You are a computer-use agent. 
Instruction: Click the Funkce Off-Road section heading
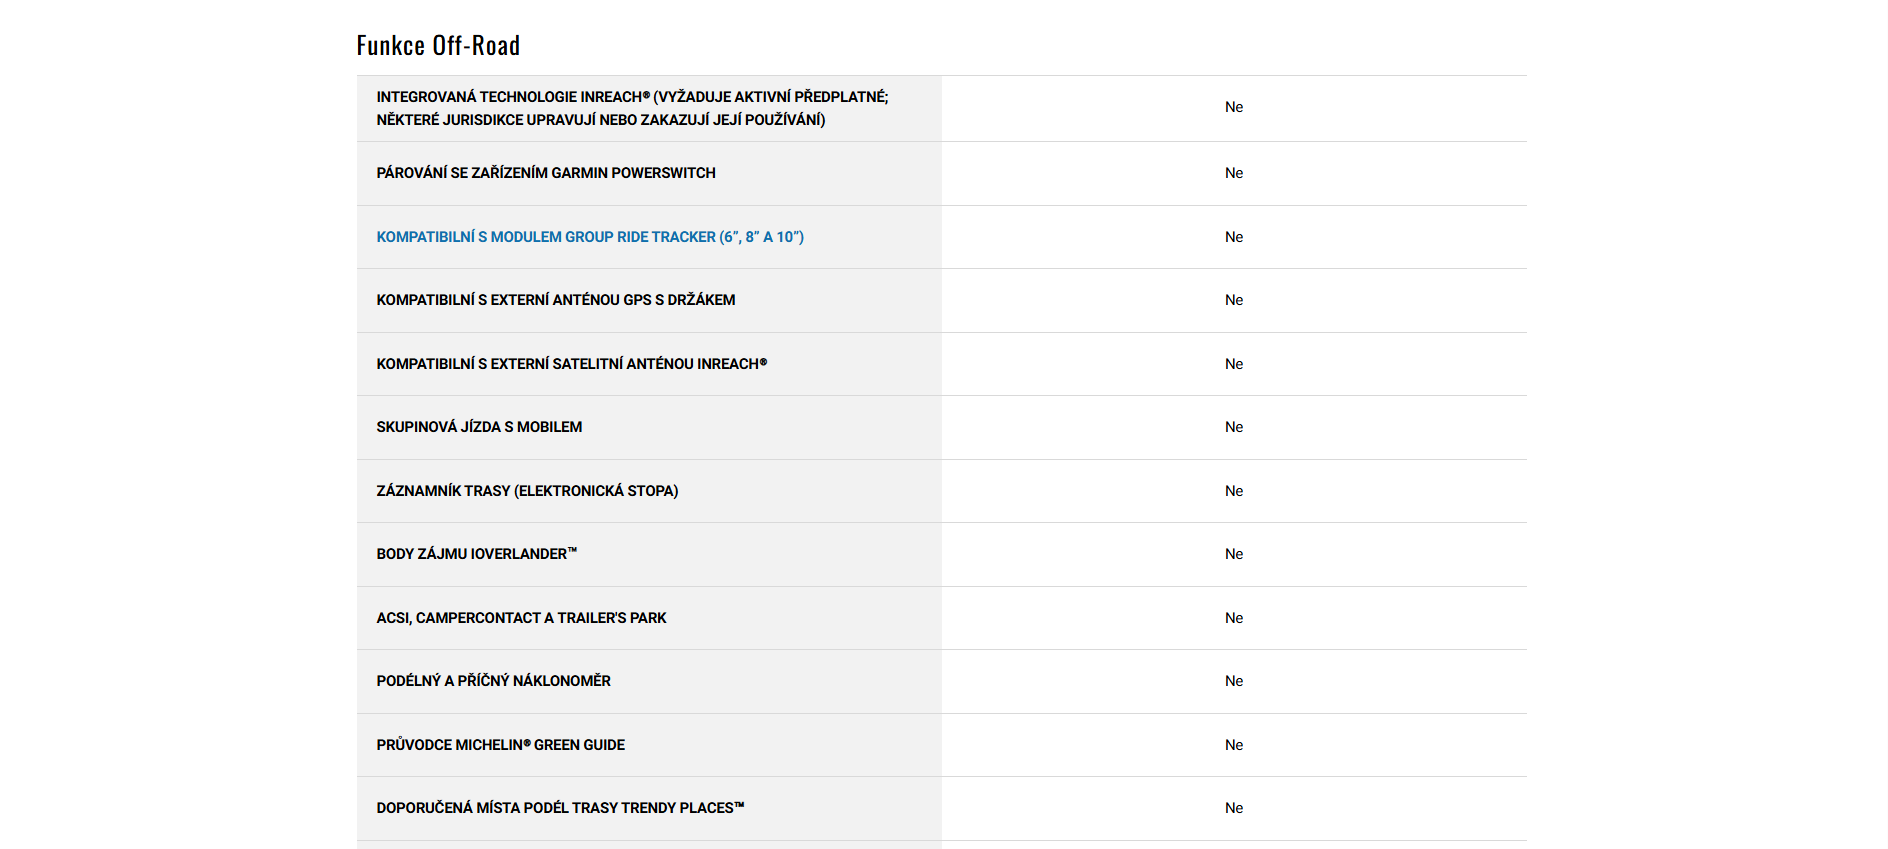point(438,46)
